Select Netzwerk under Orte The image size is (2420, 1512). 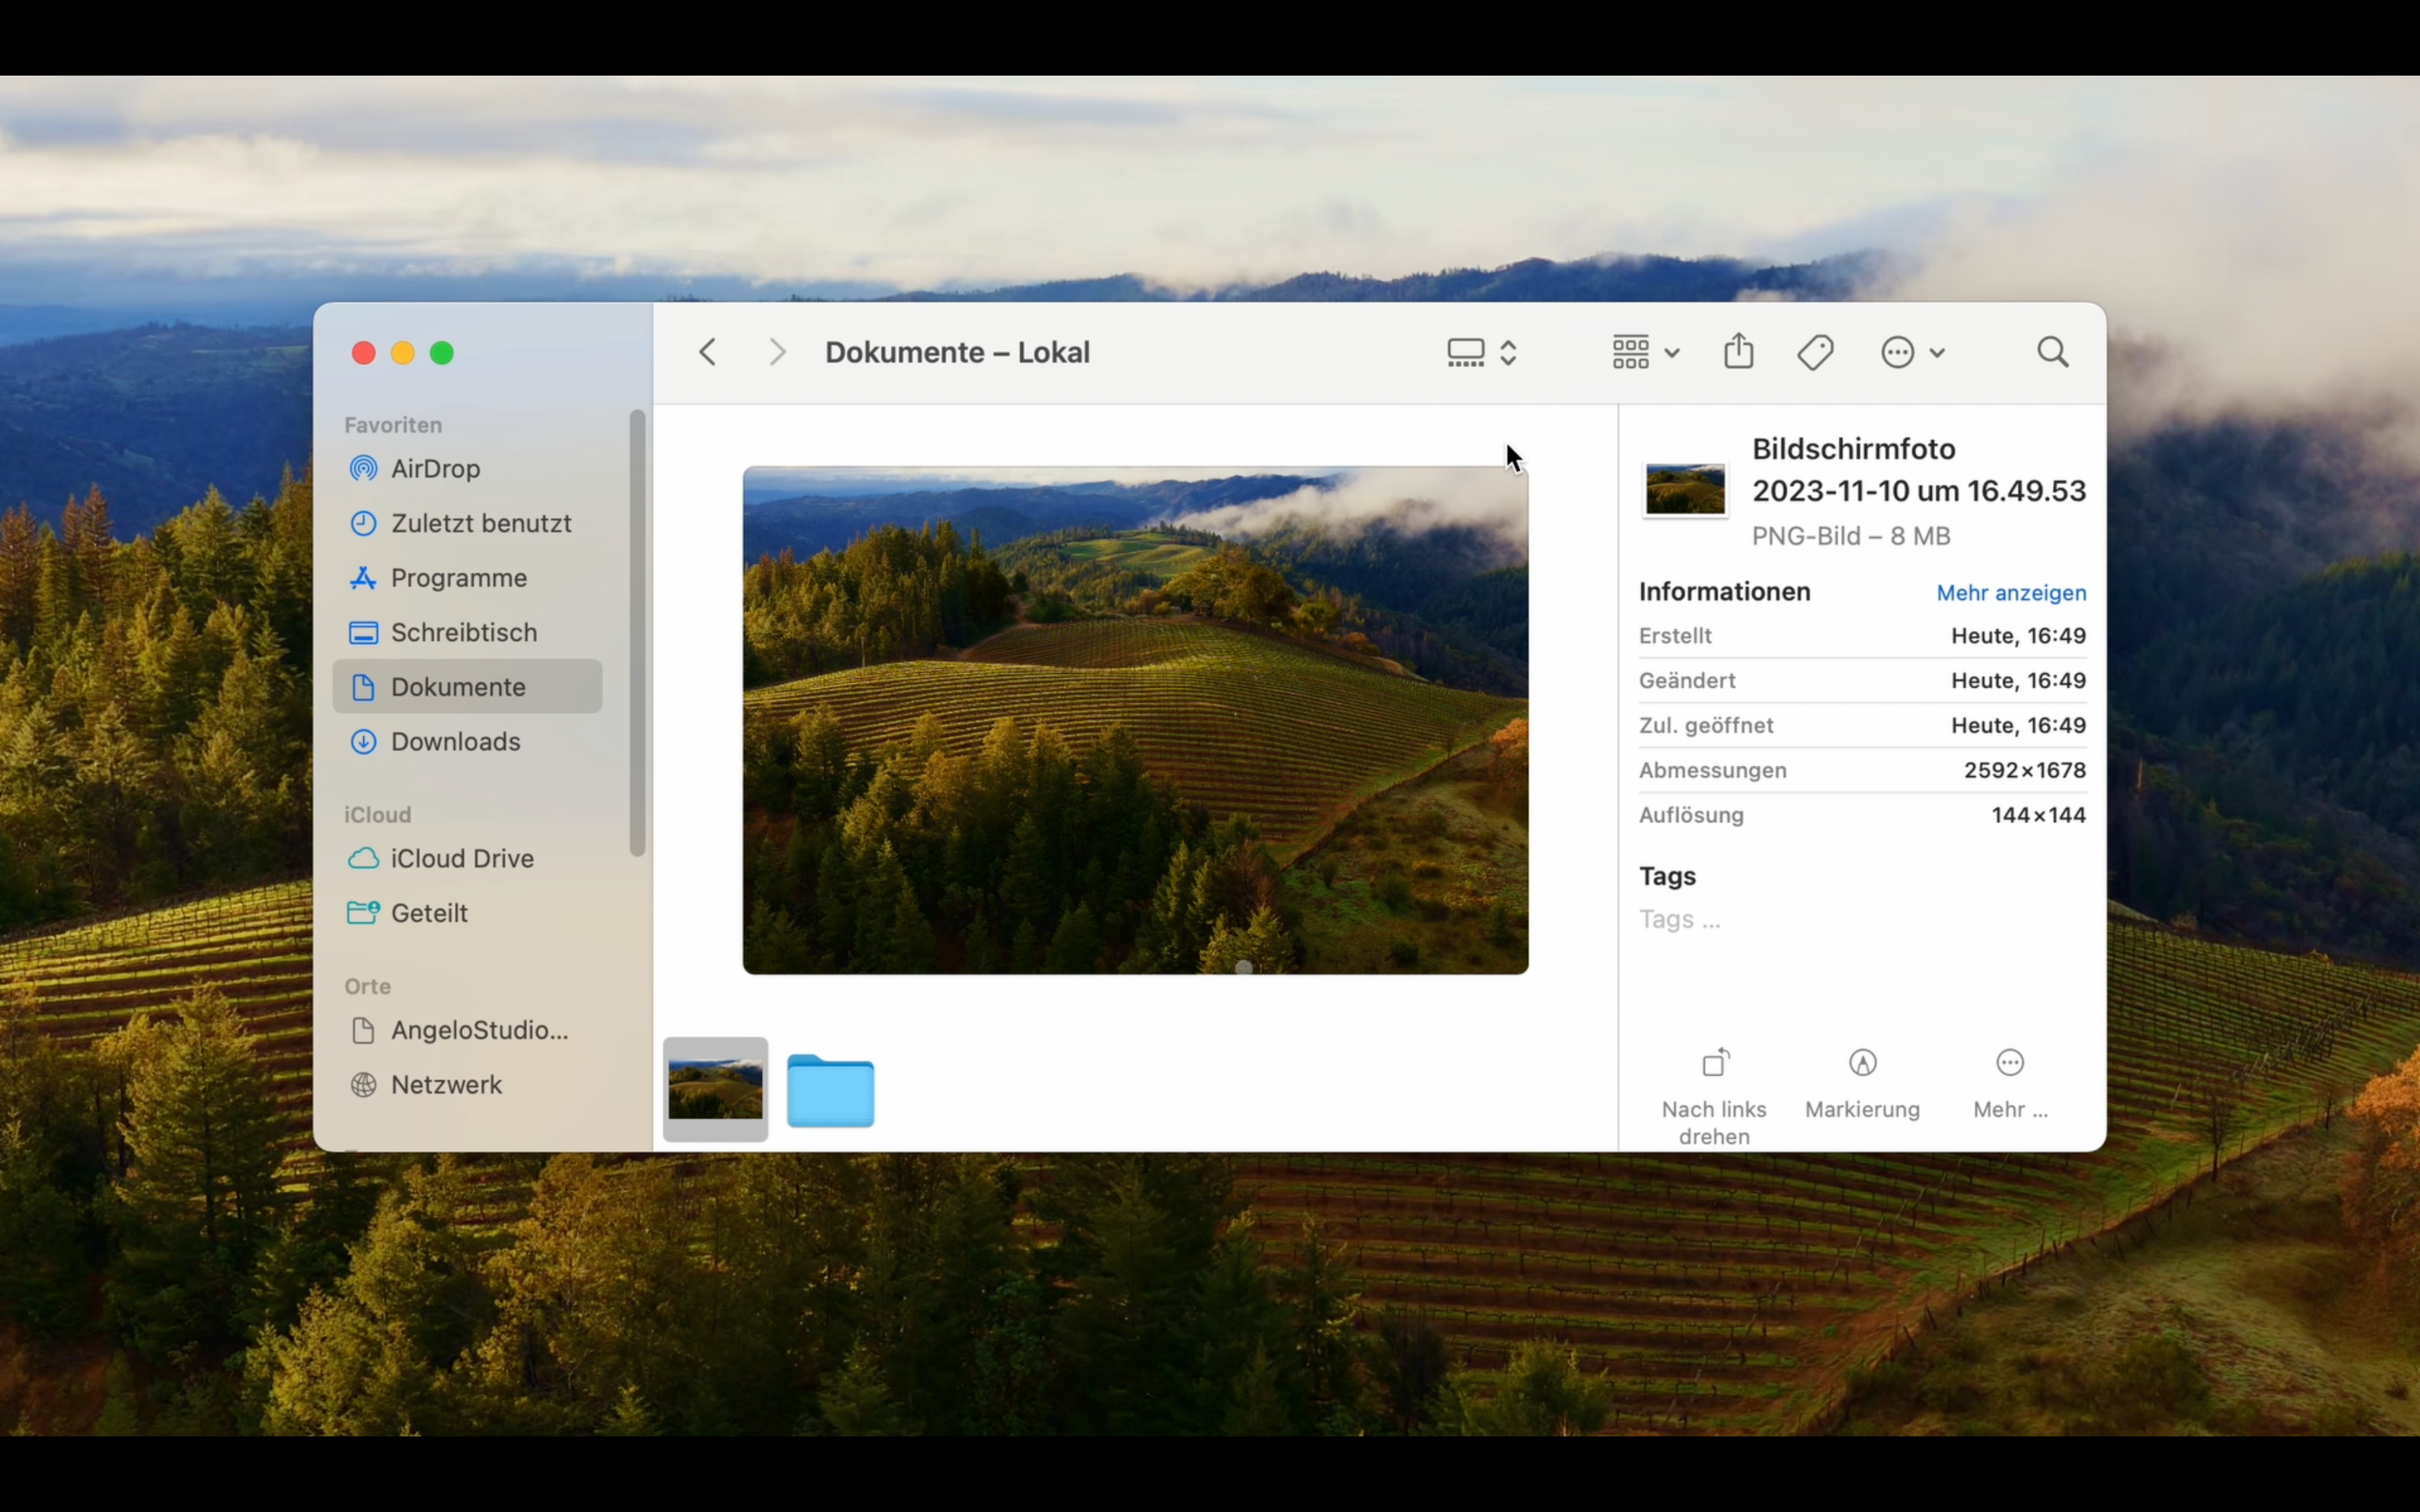[447, 1084]
